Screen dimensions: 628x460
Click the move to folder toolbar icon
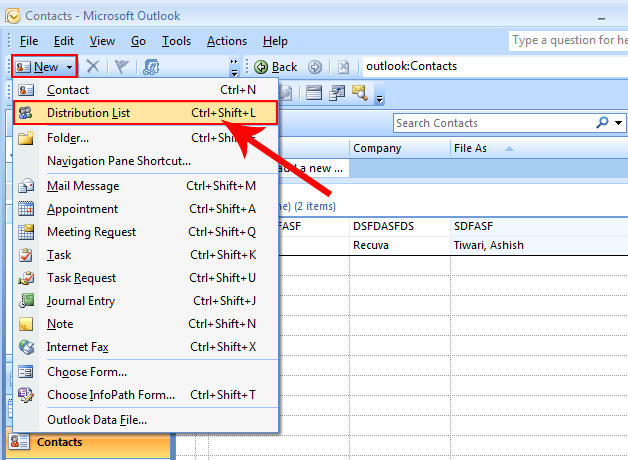point(337,93)
